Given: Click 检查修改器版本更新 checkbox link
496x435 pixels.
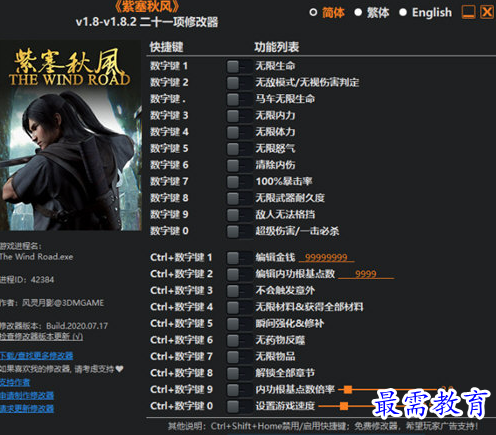Looking at the screenshot, I should [41, 336].
